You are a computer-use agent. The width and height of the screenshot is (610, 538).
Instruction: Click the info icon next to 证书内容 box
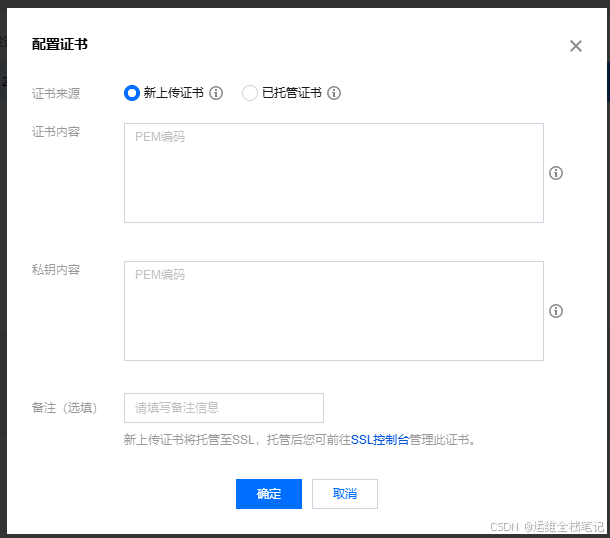[556, 173]
